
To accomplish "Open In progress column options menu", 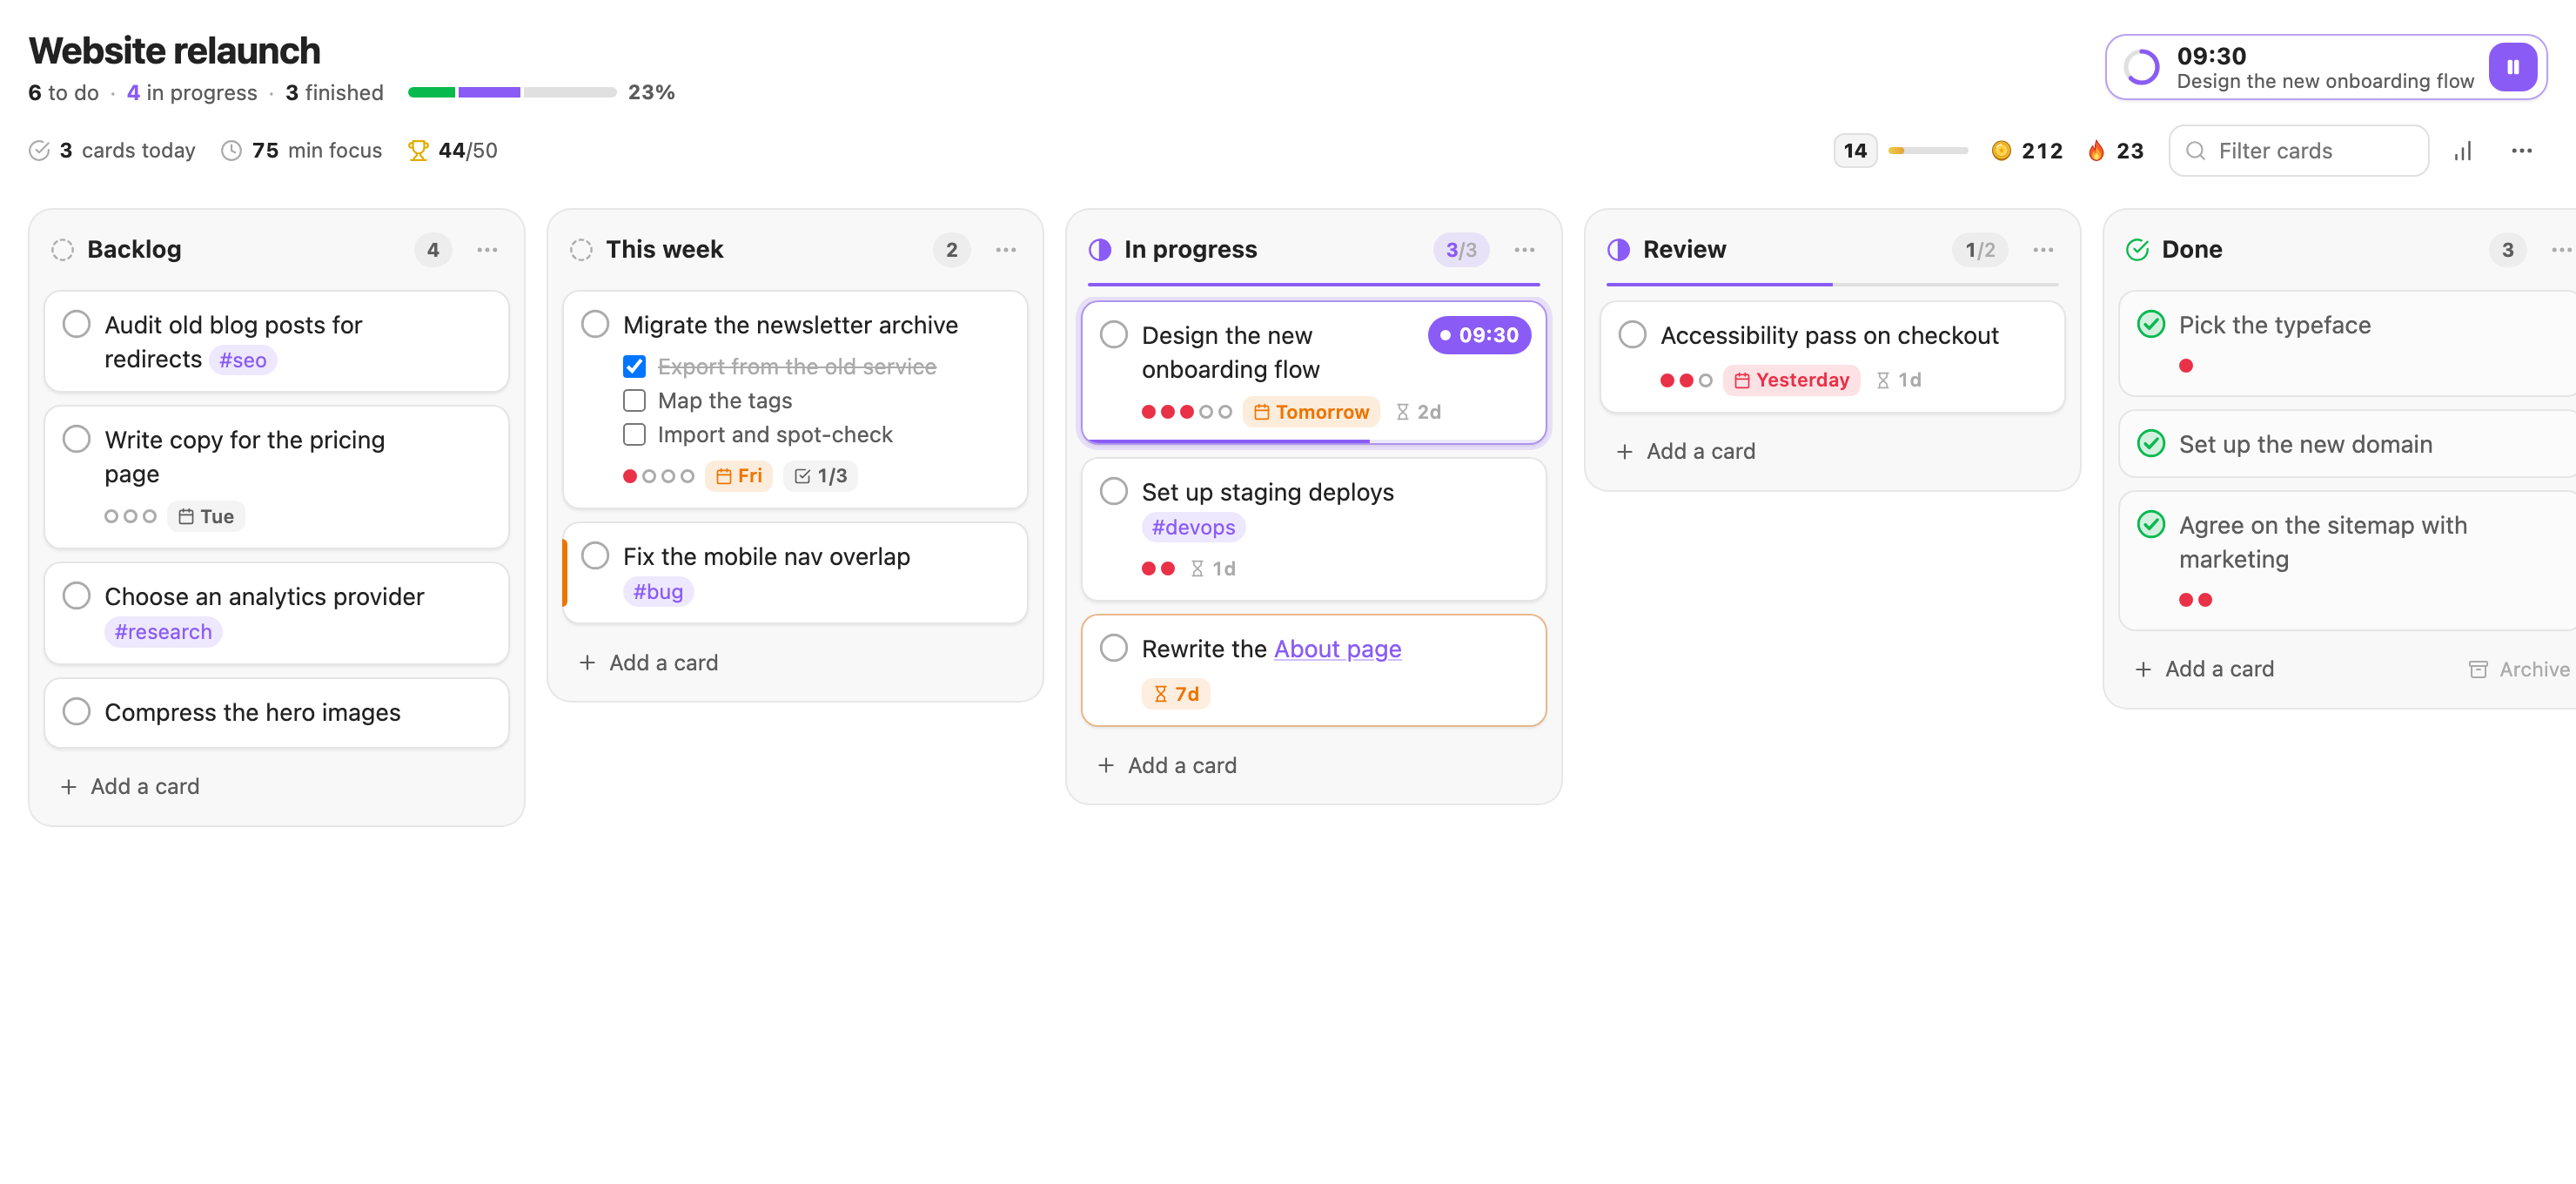I will point(1524,250).
